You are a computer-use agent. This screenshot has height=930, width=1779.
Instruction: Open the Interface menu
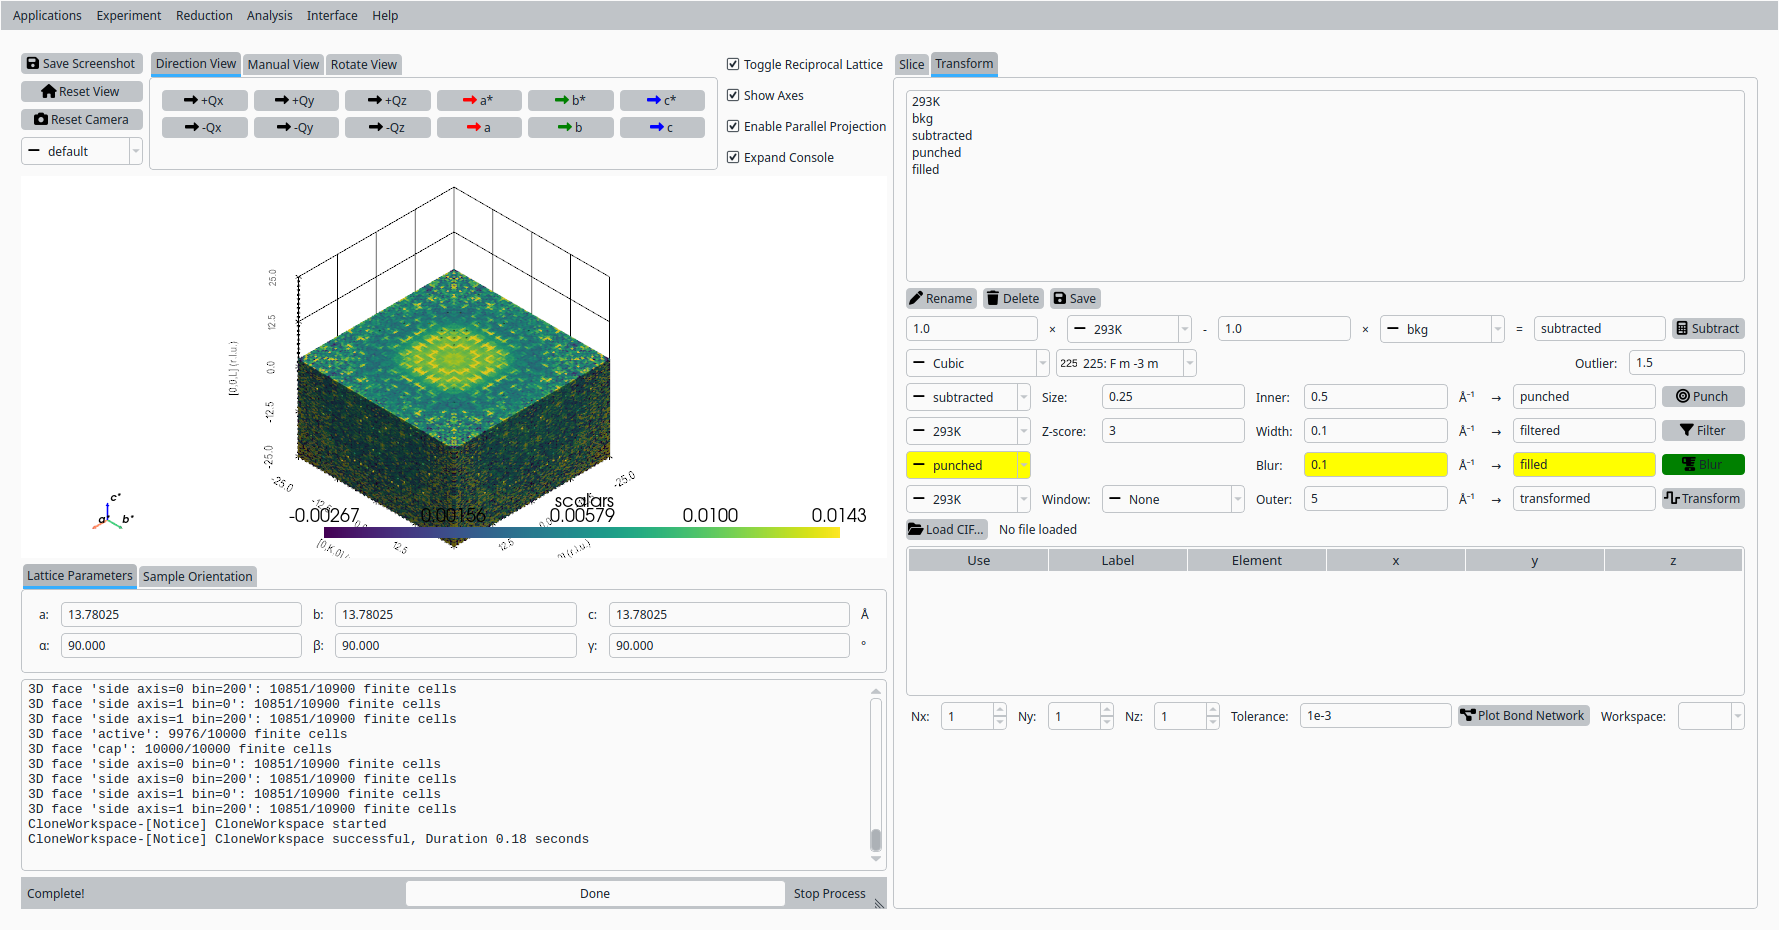[332, 15]
